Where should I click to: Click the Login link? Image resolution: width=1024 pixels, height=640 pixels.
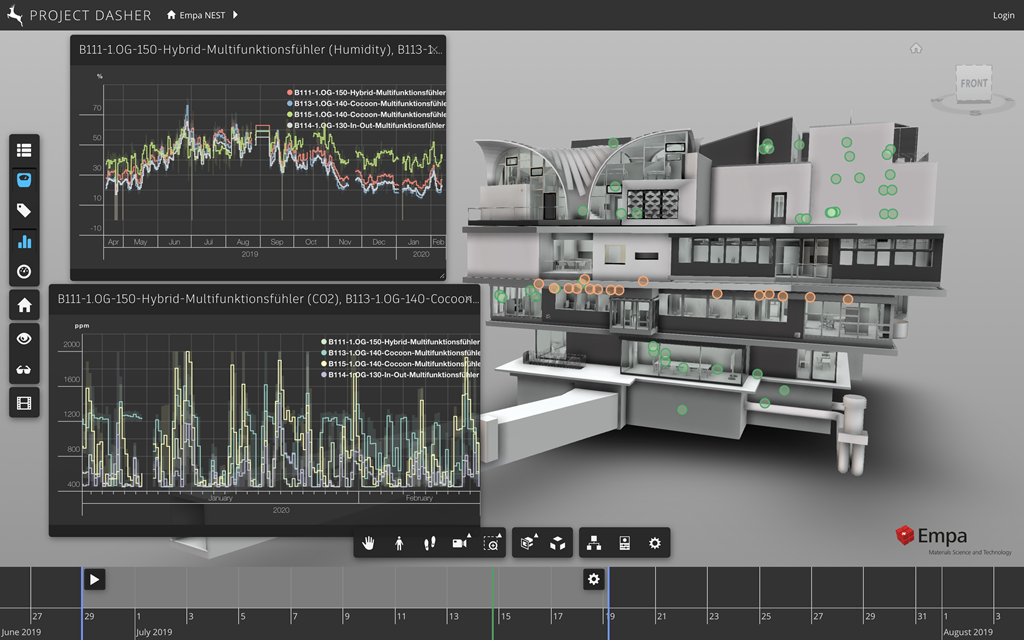tap(1003, 15)
